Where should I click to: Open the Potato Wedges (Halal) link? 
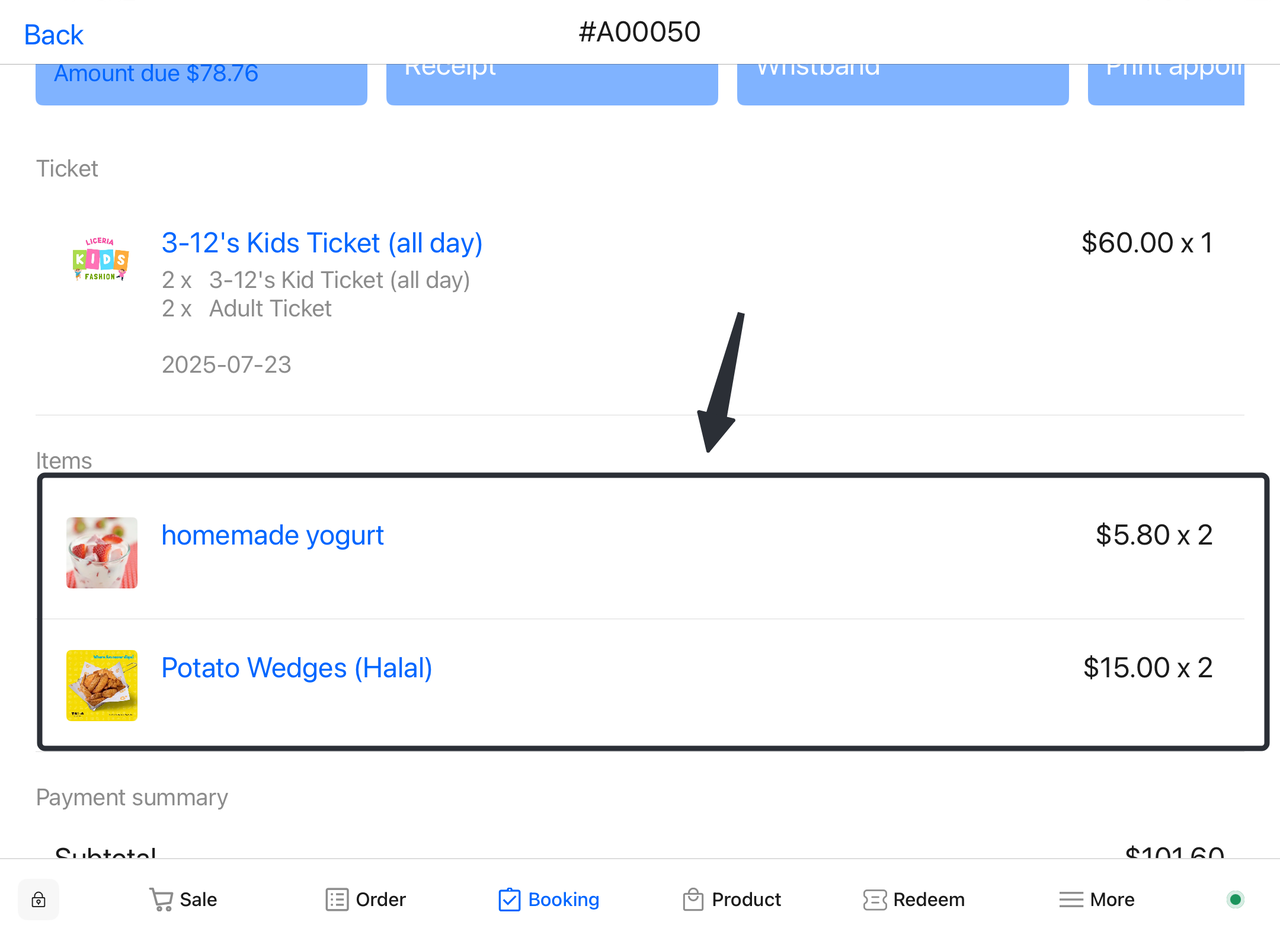pyautogui.click(x=297, y=667)
